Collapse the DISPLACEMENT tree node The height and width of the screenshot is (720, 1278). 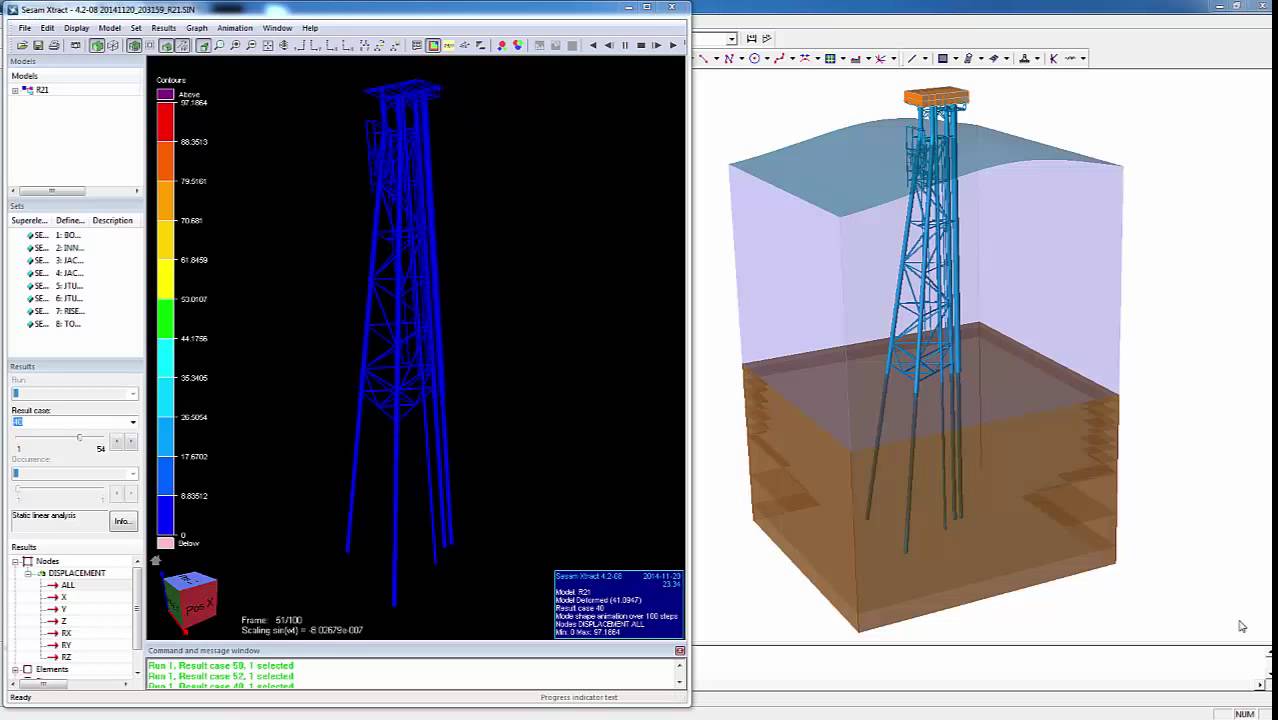pyautogui.click(x=28, y=573)
